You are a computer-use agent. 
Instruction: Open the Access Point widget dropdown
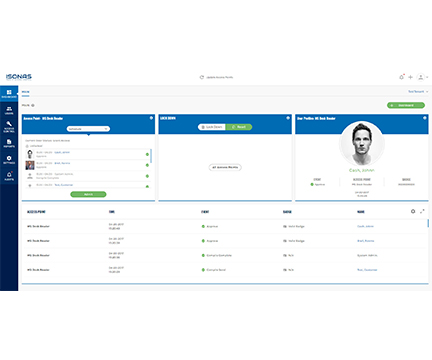click(x=88, y=129)
